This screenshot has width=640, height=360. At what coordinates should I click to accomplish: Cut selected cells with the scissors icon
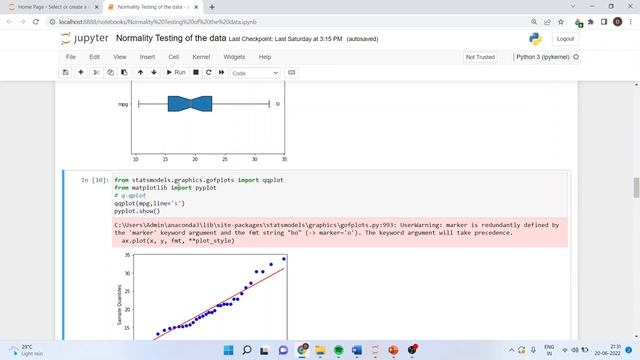96,73
